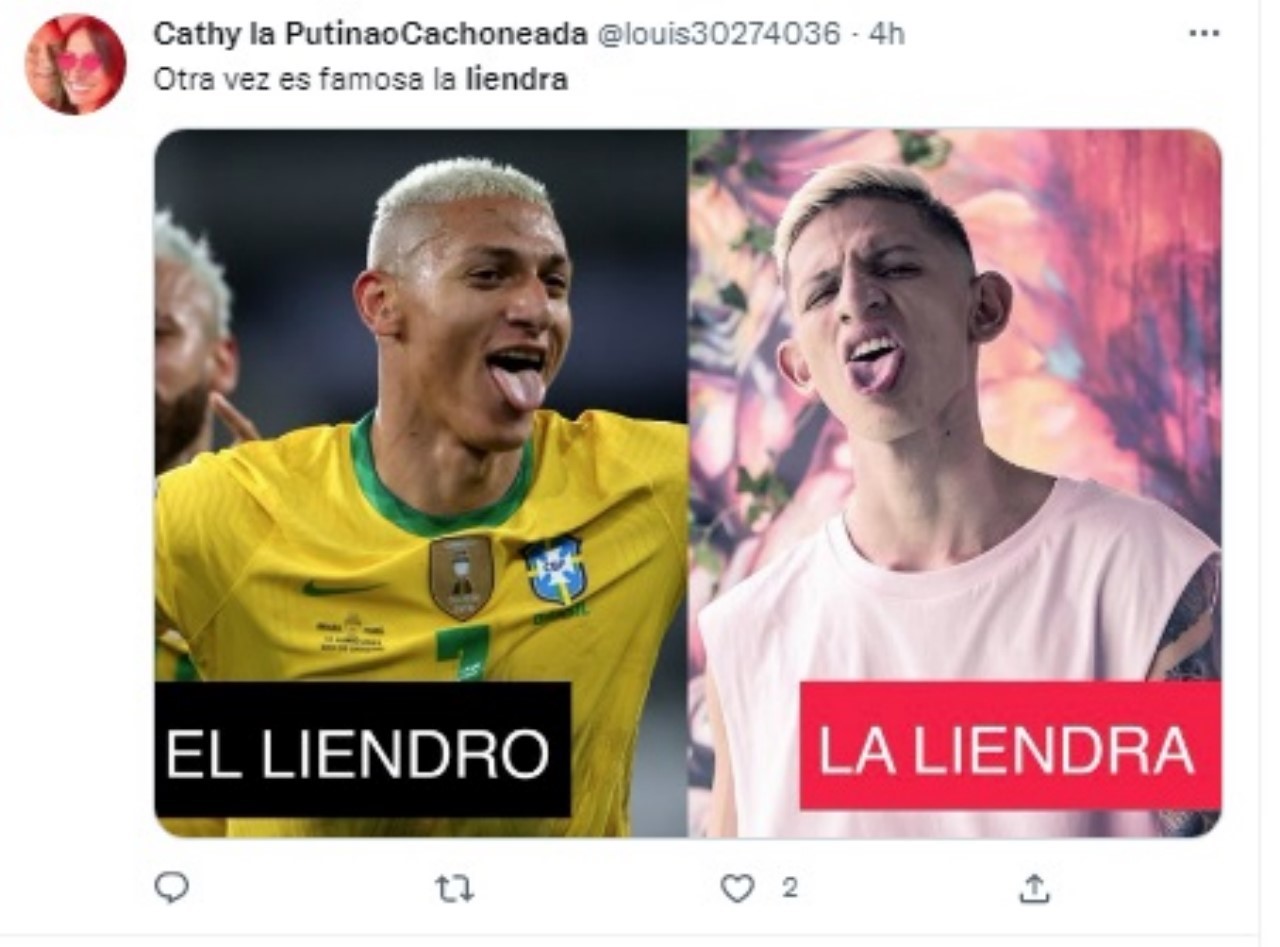Viewport: 1280px width, 947px height.
Task: Retweet this post using the retweet icon
Action: point(454,888)
